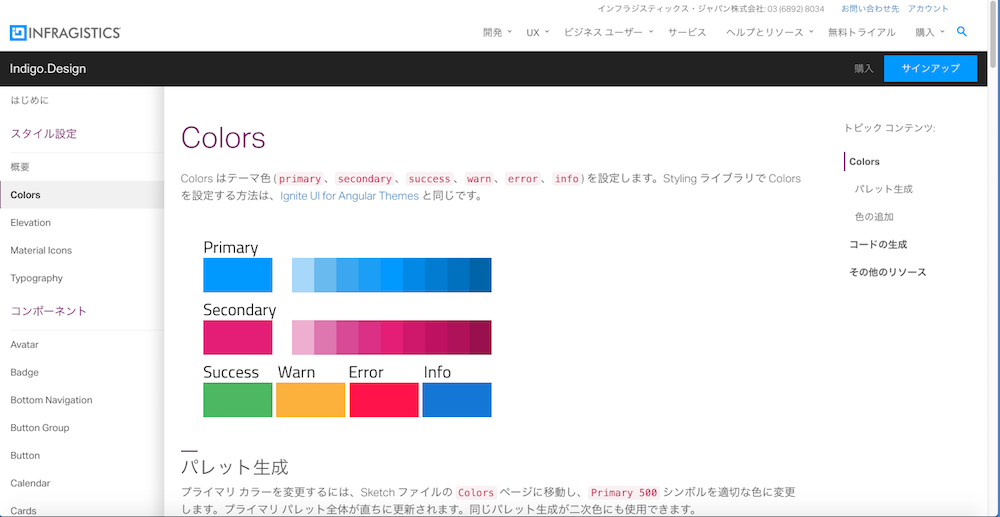This screenshot has width=1000, height=517.
Task: Expand the 開発 dropdown menu
Action: click(x=497, y=32)
